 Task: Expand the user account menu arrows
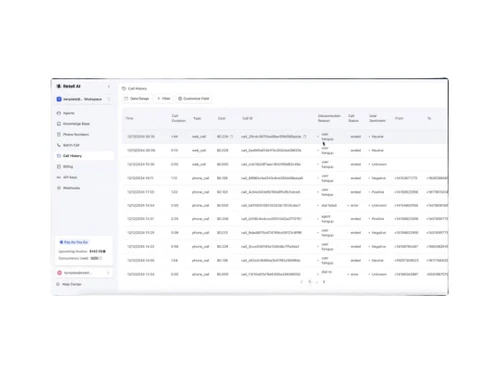pyautogui.click(x=108, y=273)
